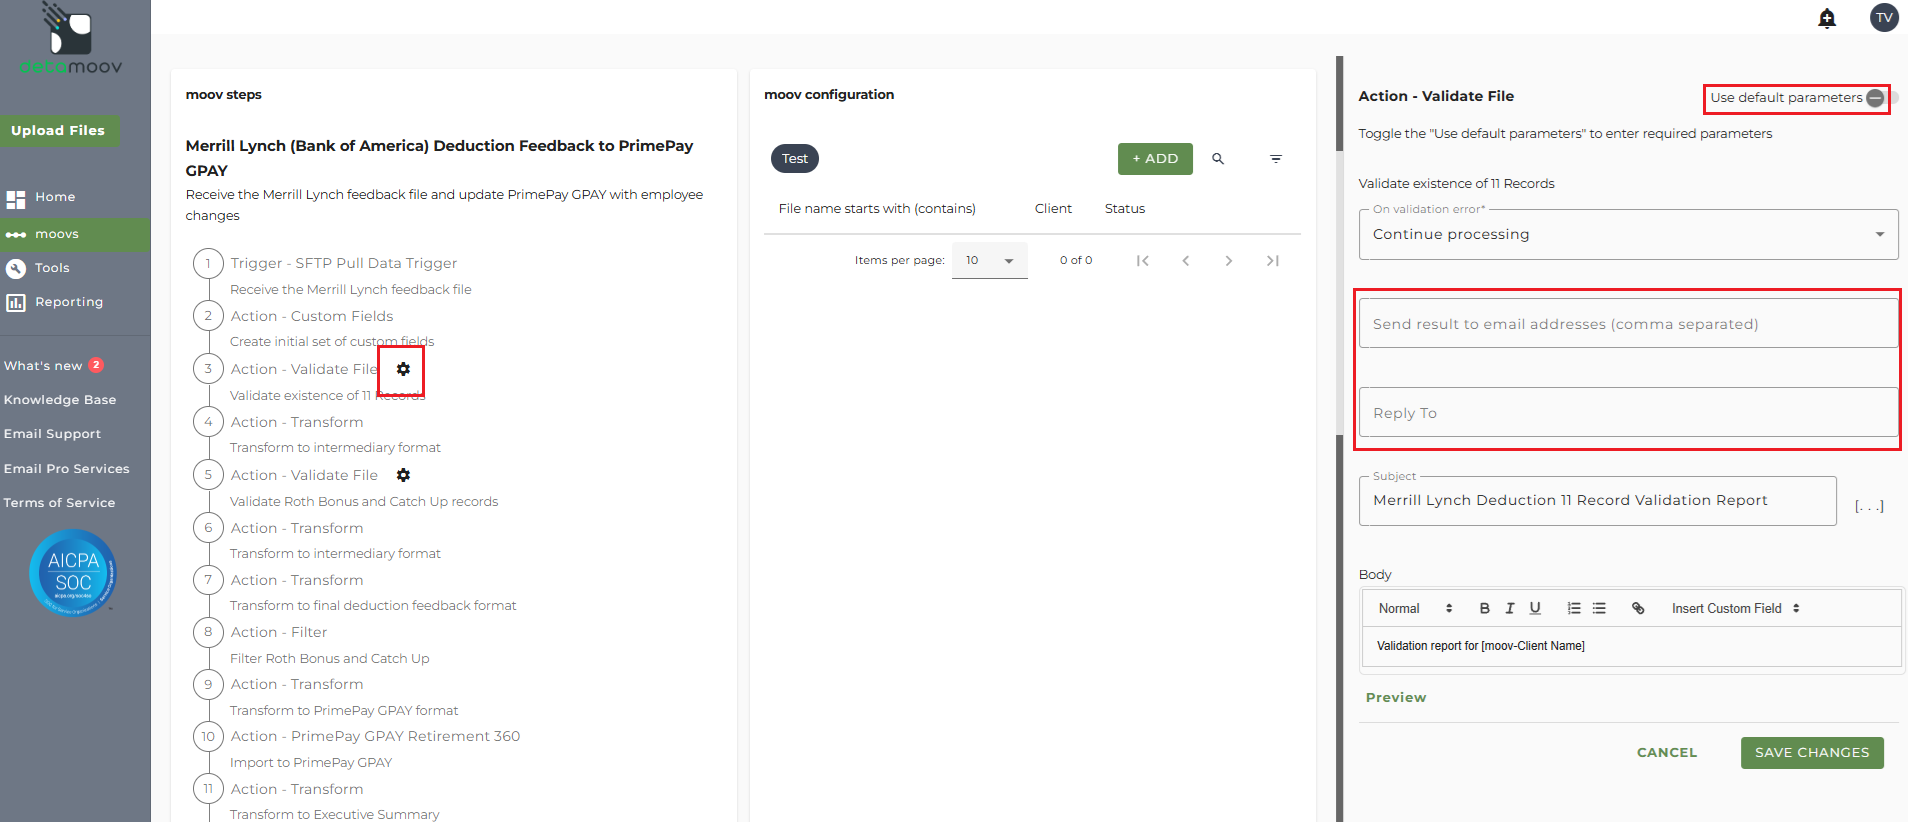The width and height of the screenshot is (1908, 822).
Task: Click Email Support link
Action: point(52,434)
